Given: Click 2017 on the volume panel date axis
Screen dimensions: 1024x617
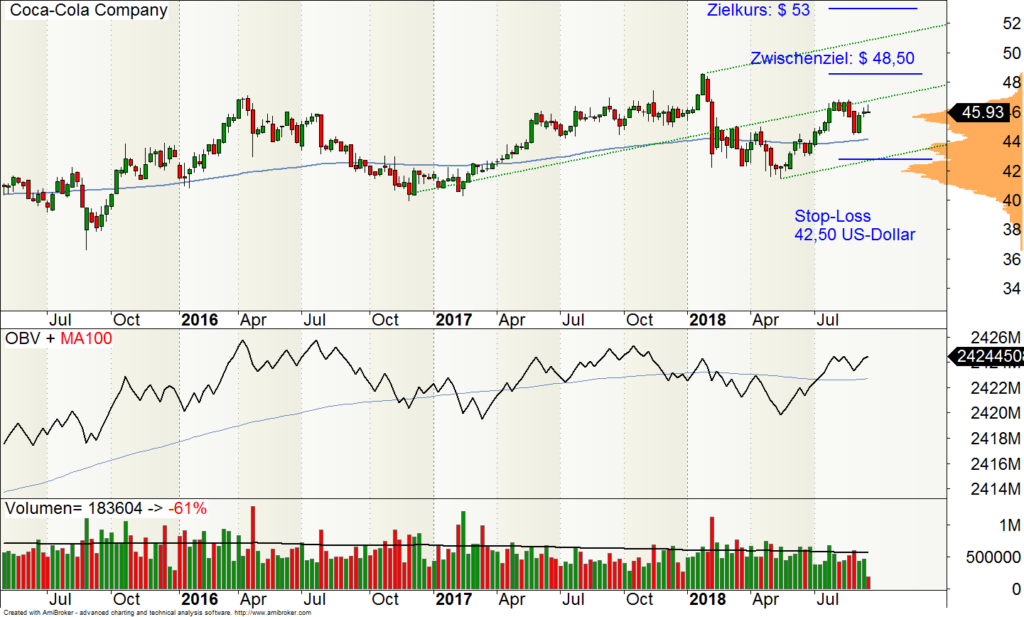Looking at the screenshot, I should tap(454, 599).
